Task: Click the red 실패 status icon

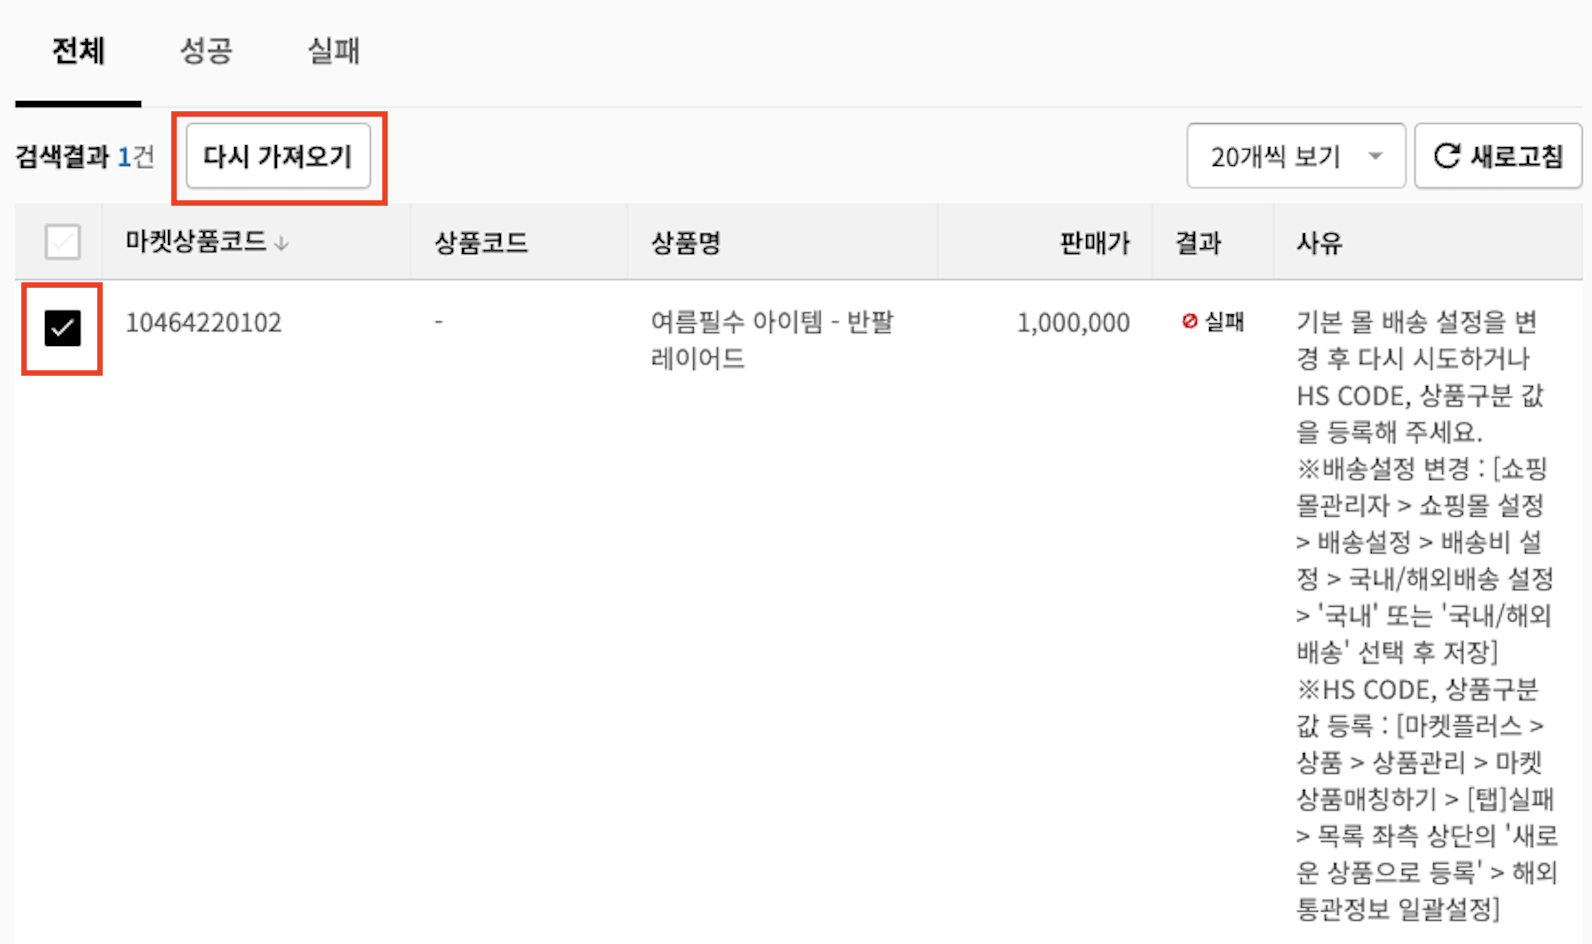Action: (1189, 321)
